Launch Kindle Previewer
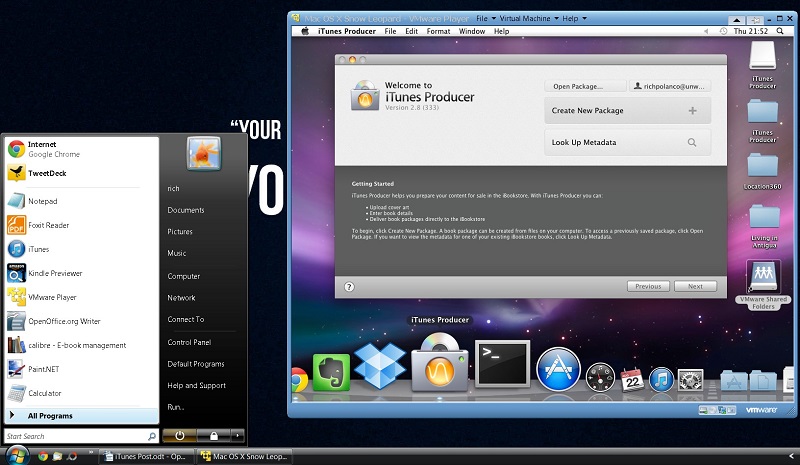Viewport: 800px width, 465px height. 82,273
